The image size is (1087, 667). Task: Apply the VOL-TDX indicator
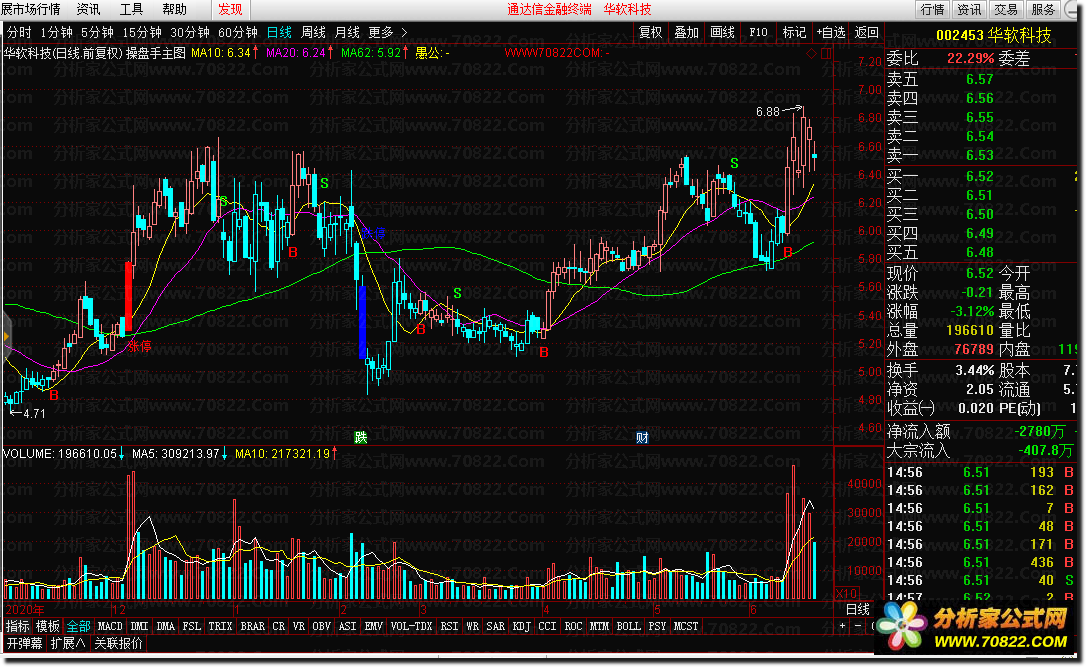tap(411, 626)
